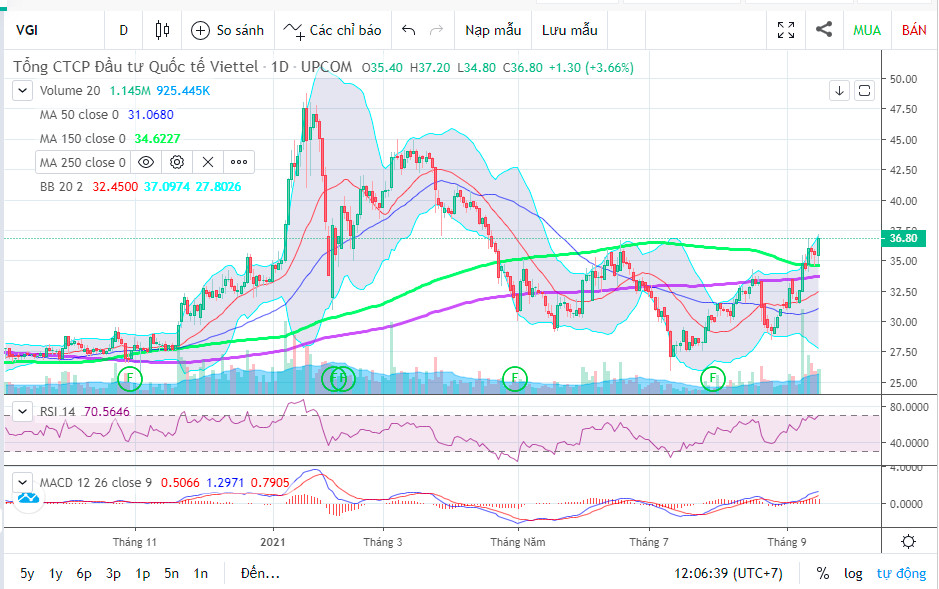The image size is (939, 589).
Task: Click the Lưu mẫu button
Action: tap(569, 30)
